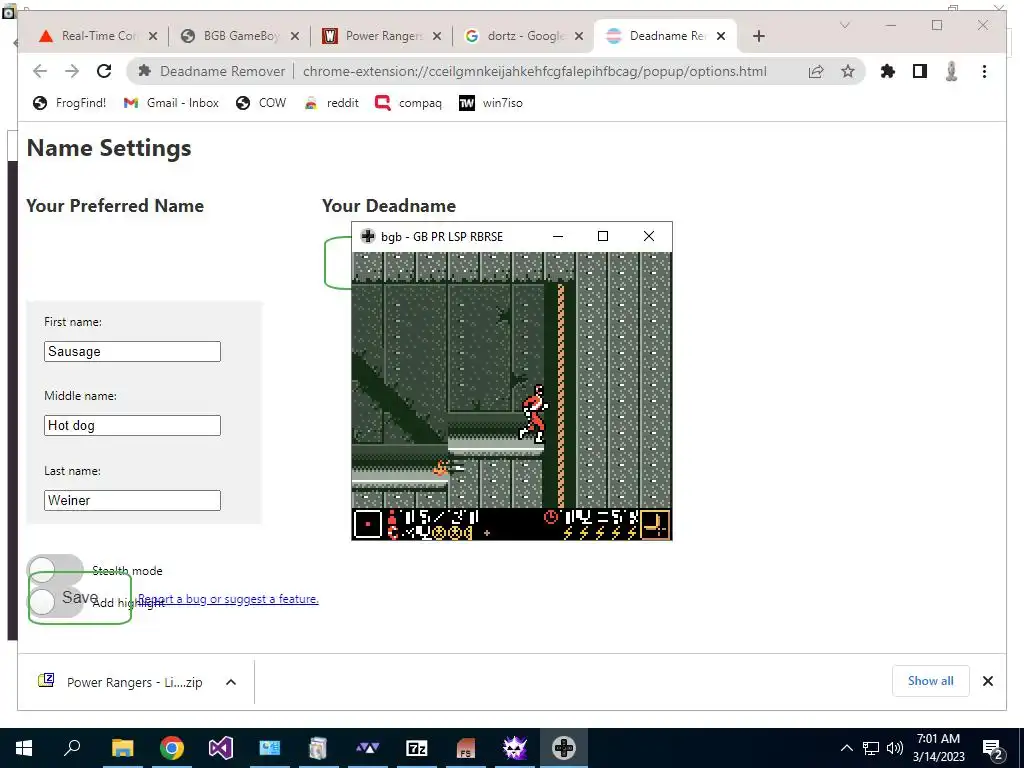Open the reddit bookmark

pos(331,103)
